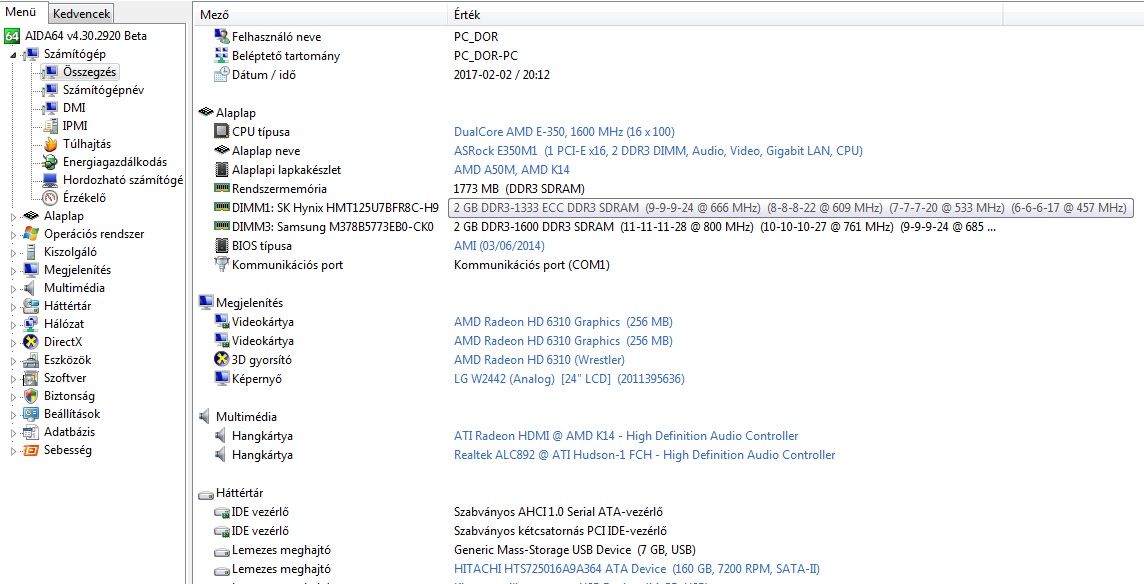
Task: Click the Dátum / idő clock icon
Action: click(x=222, y=74)
